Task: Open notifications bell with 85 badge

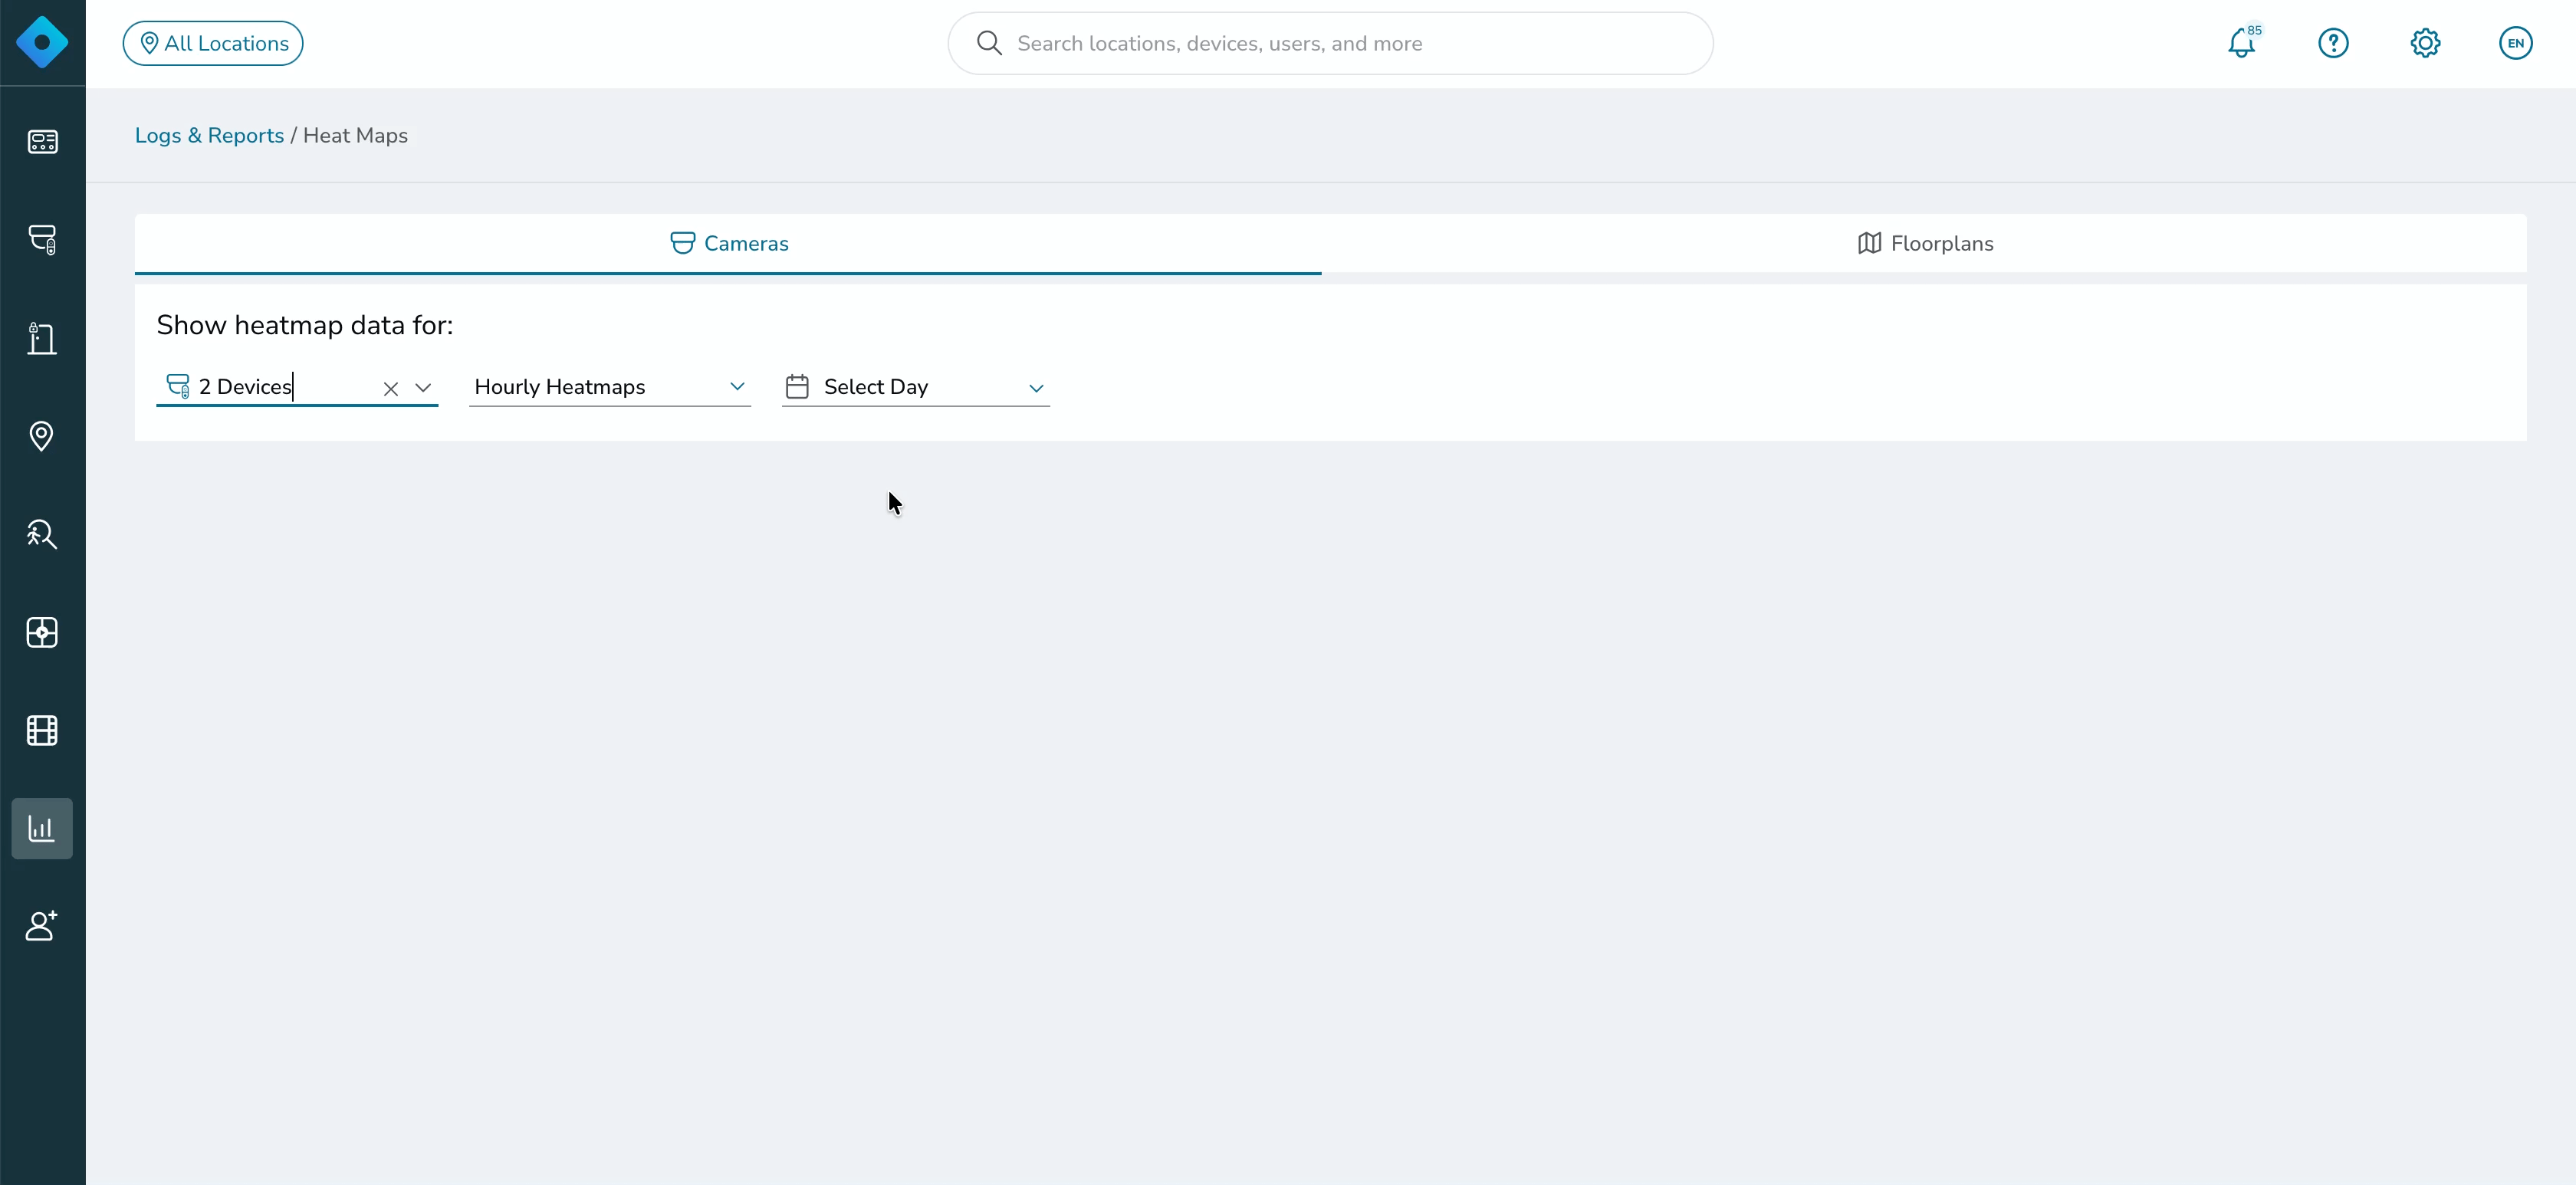Action: (2243, 42)
